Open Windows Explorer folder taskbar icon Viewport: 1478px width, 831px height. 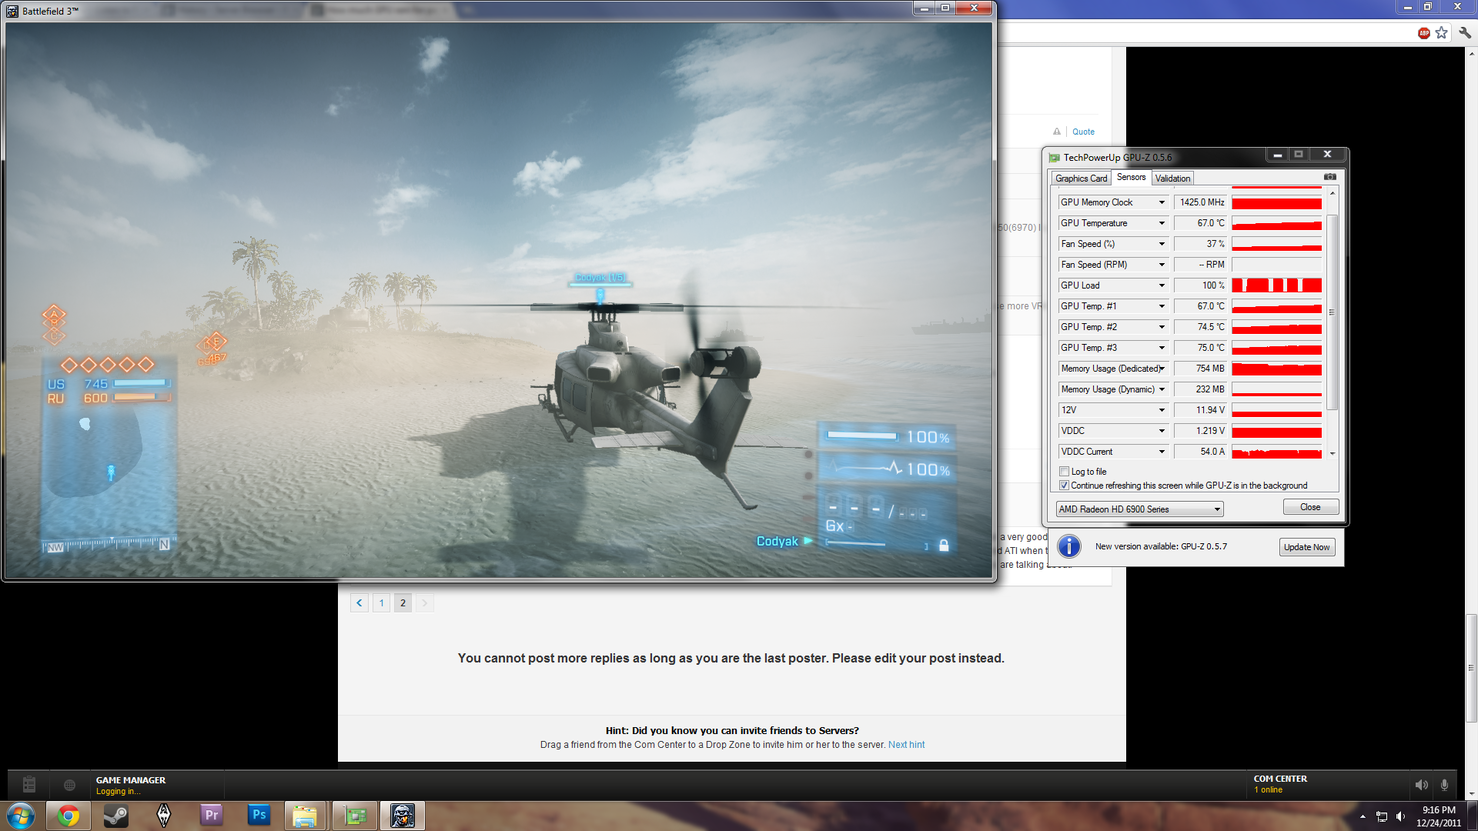[x=305, y=816]
